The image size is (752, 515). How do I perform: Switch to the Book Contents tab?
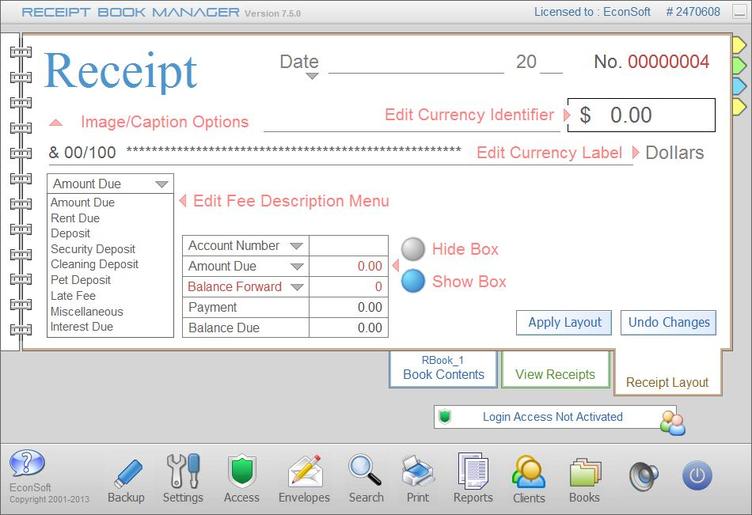tap(443, 369)
